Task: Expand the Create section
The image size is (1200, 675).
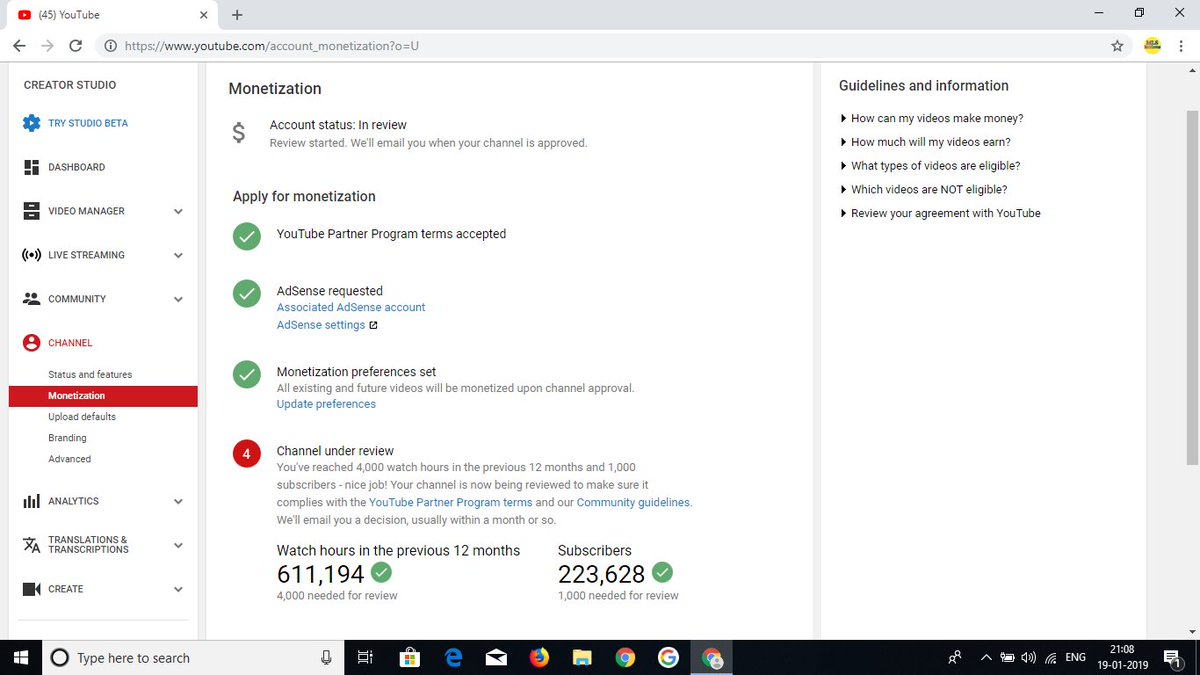Action: pyautogui.click(x=178, y=589)
